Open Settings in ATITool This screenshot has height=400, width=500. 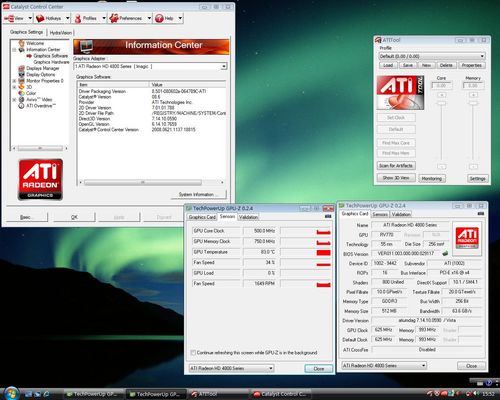tap(477, 179)
